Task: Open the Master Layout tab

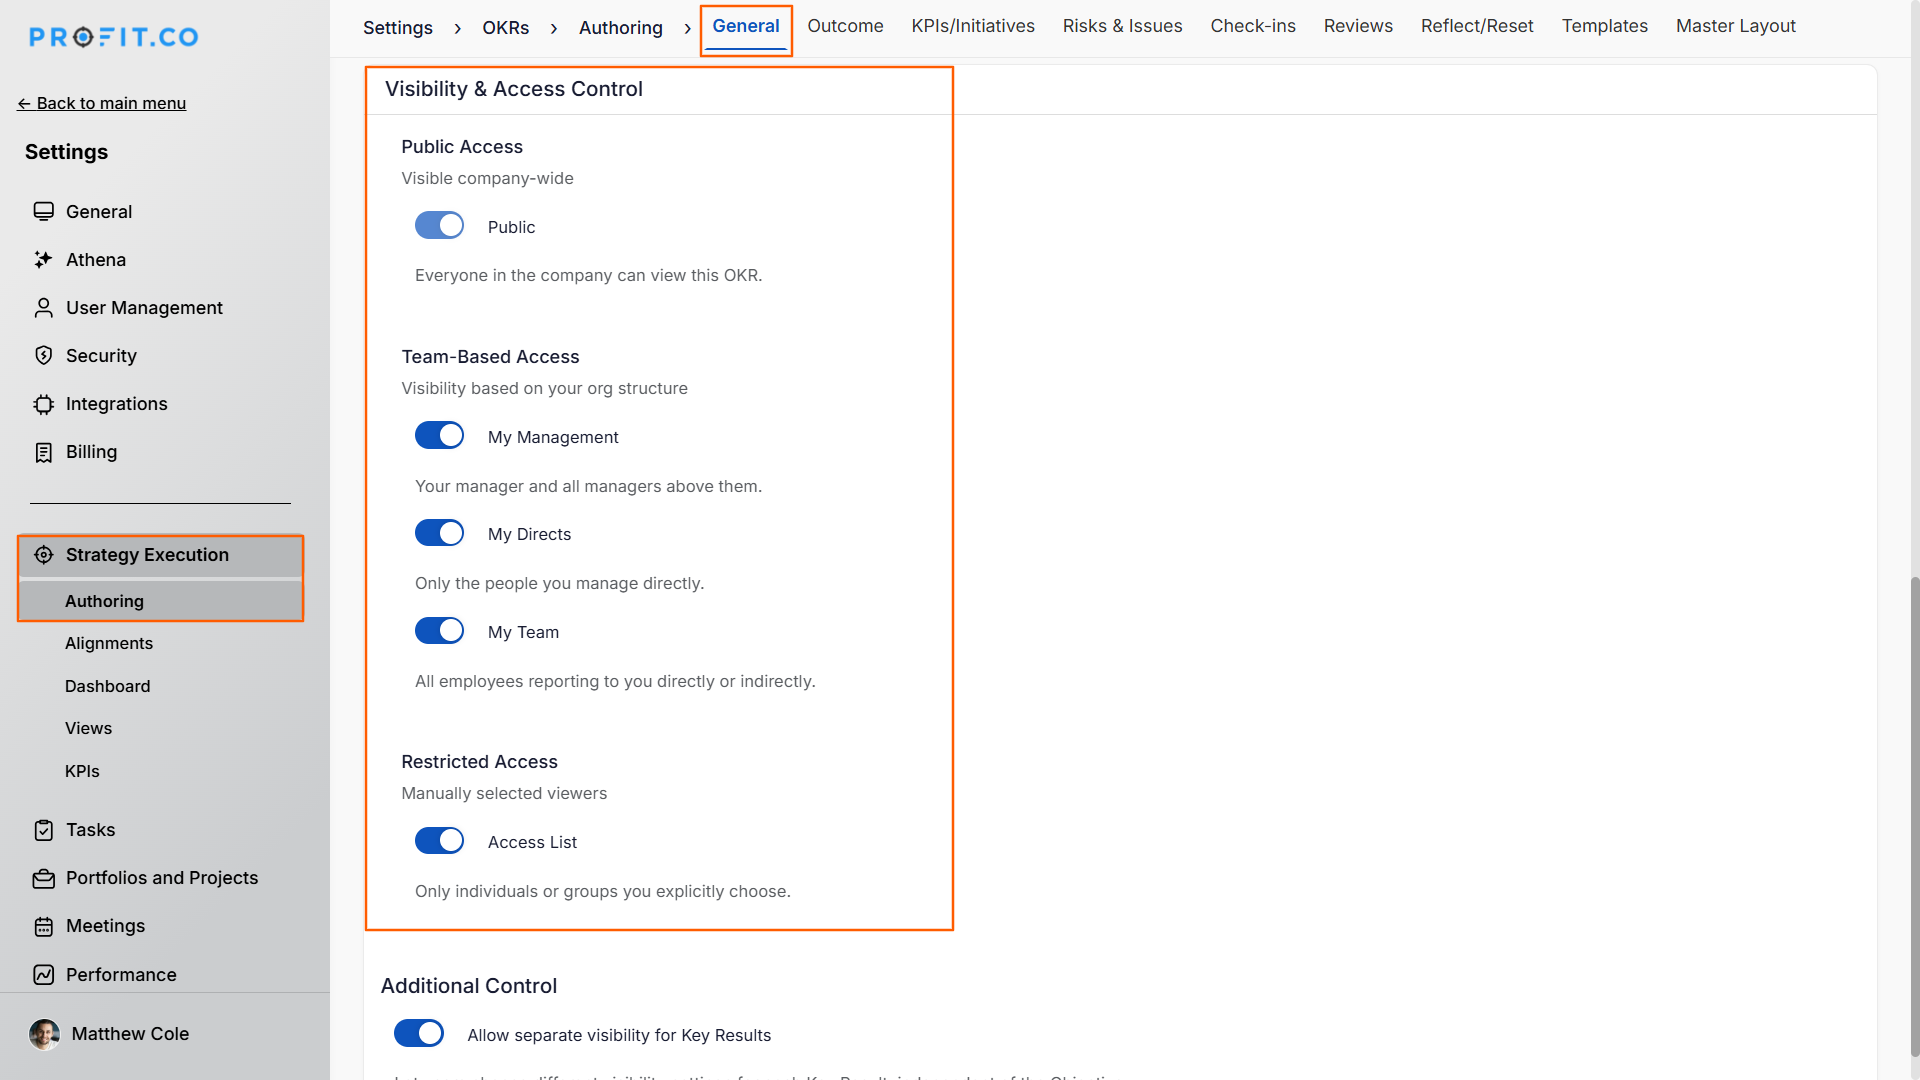Action: pos(1736,26)
